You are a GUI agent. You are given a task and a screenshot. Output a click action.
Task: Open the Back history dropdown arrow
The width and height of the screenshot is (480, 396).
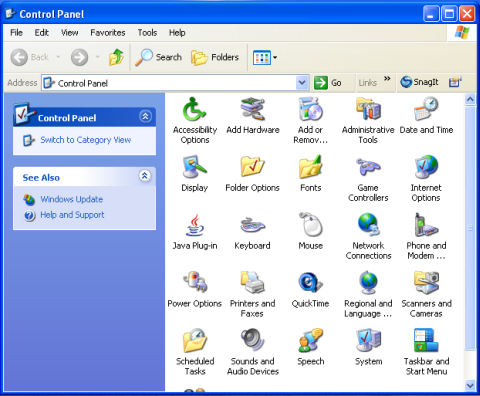tap(58, 57)
